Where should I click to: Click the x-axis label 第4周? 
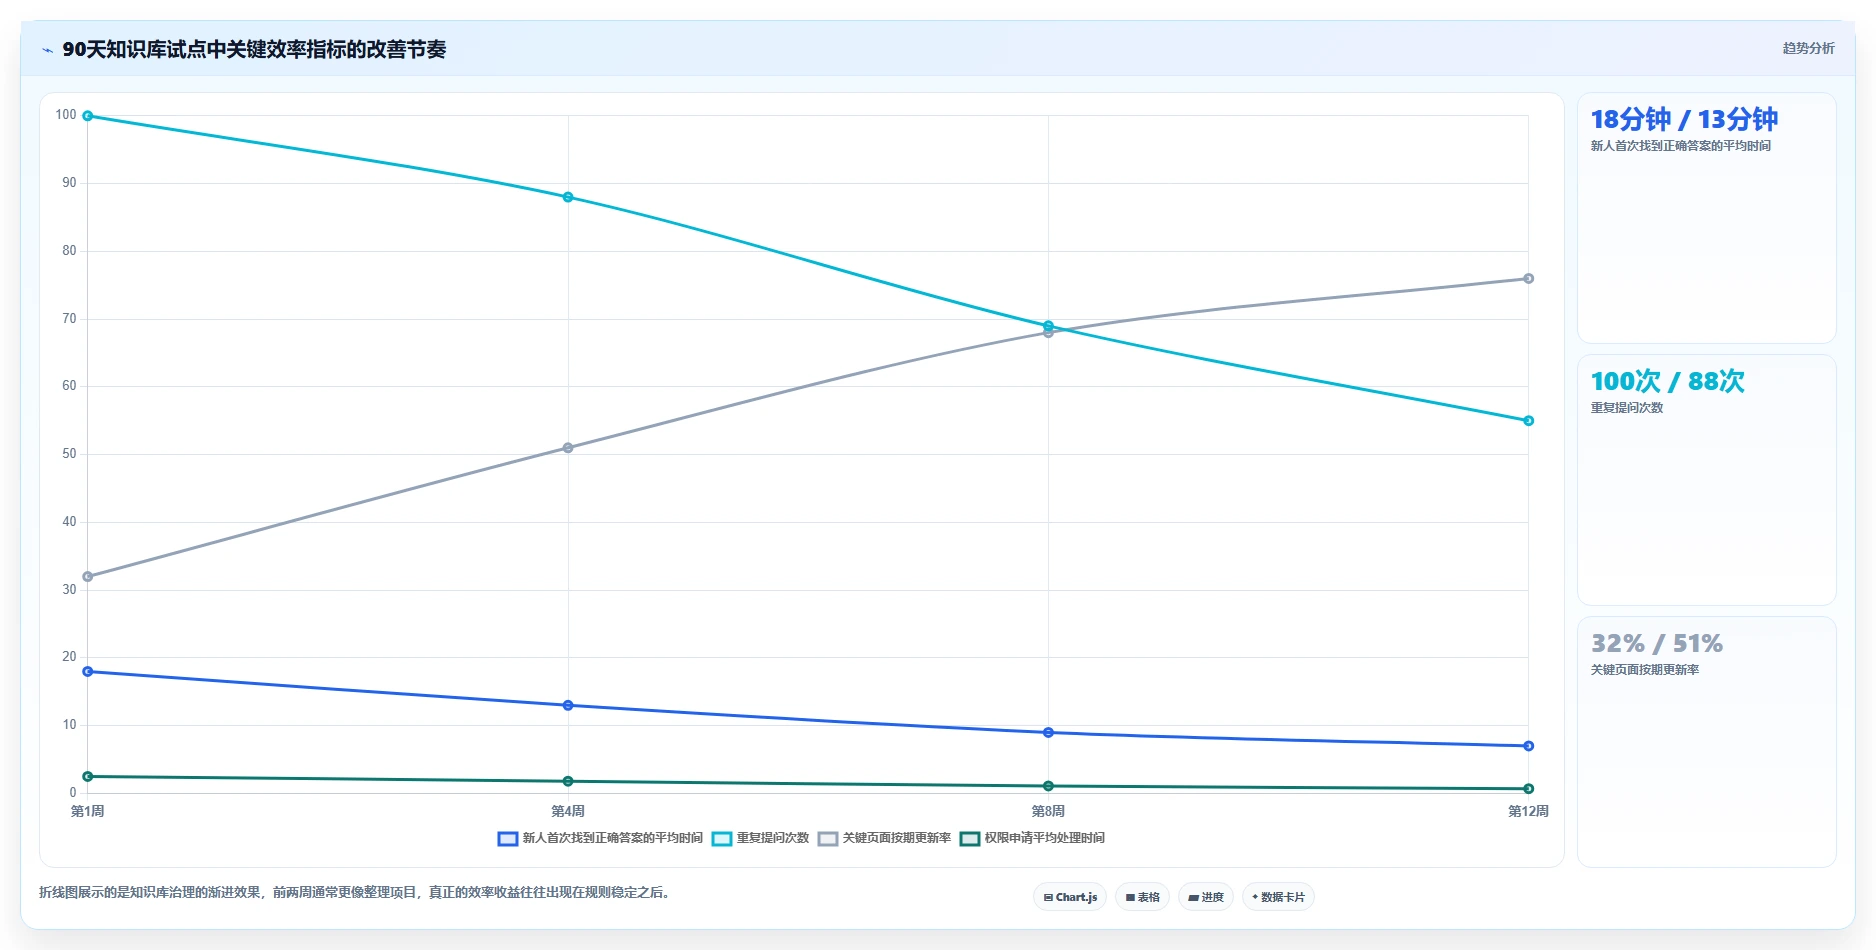pos(568,811)
